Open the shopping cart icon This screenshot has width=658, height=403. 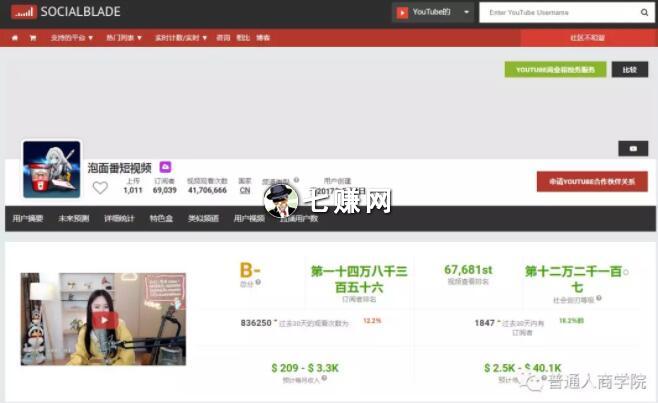(x=33, y=38)
